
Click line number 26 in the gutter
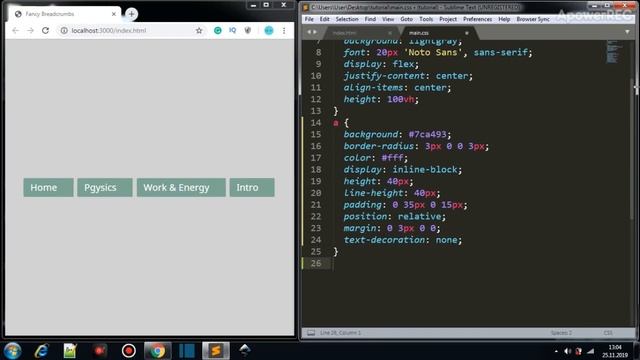tap(316, 263)
